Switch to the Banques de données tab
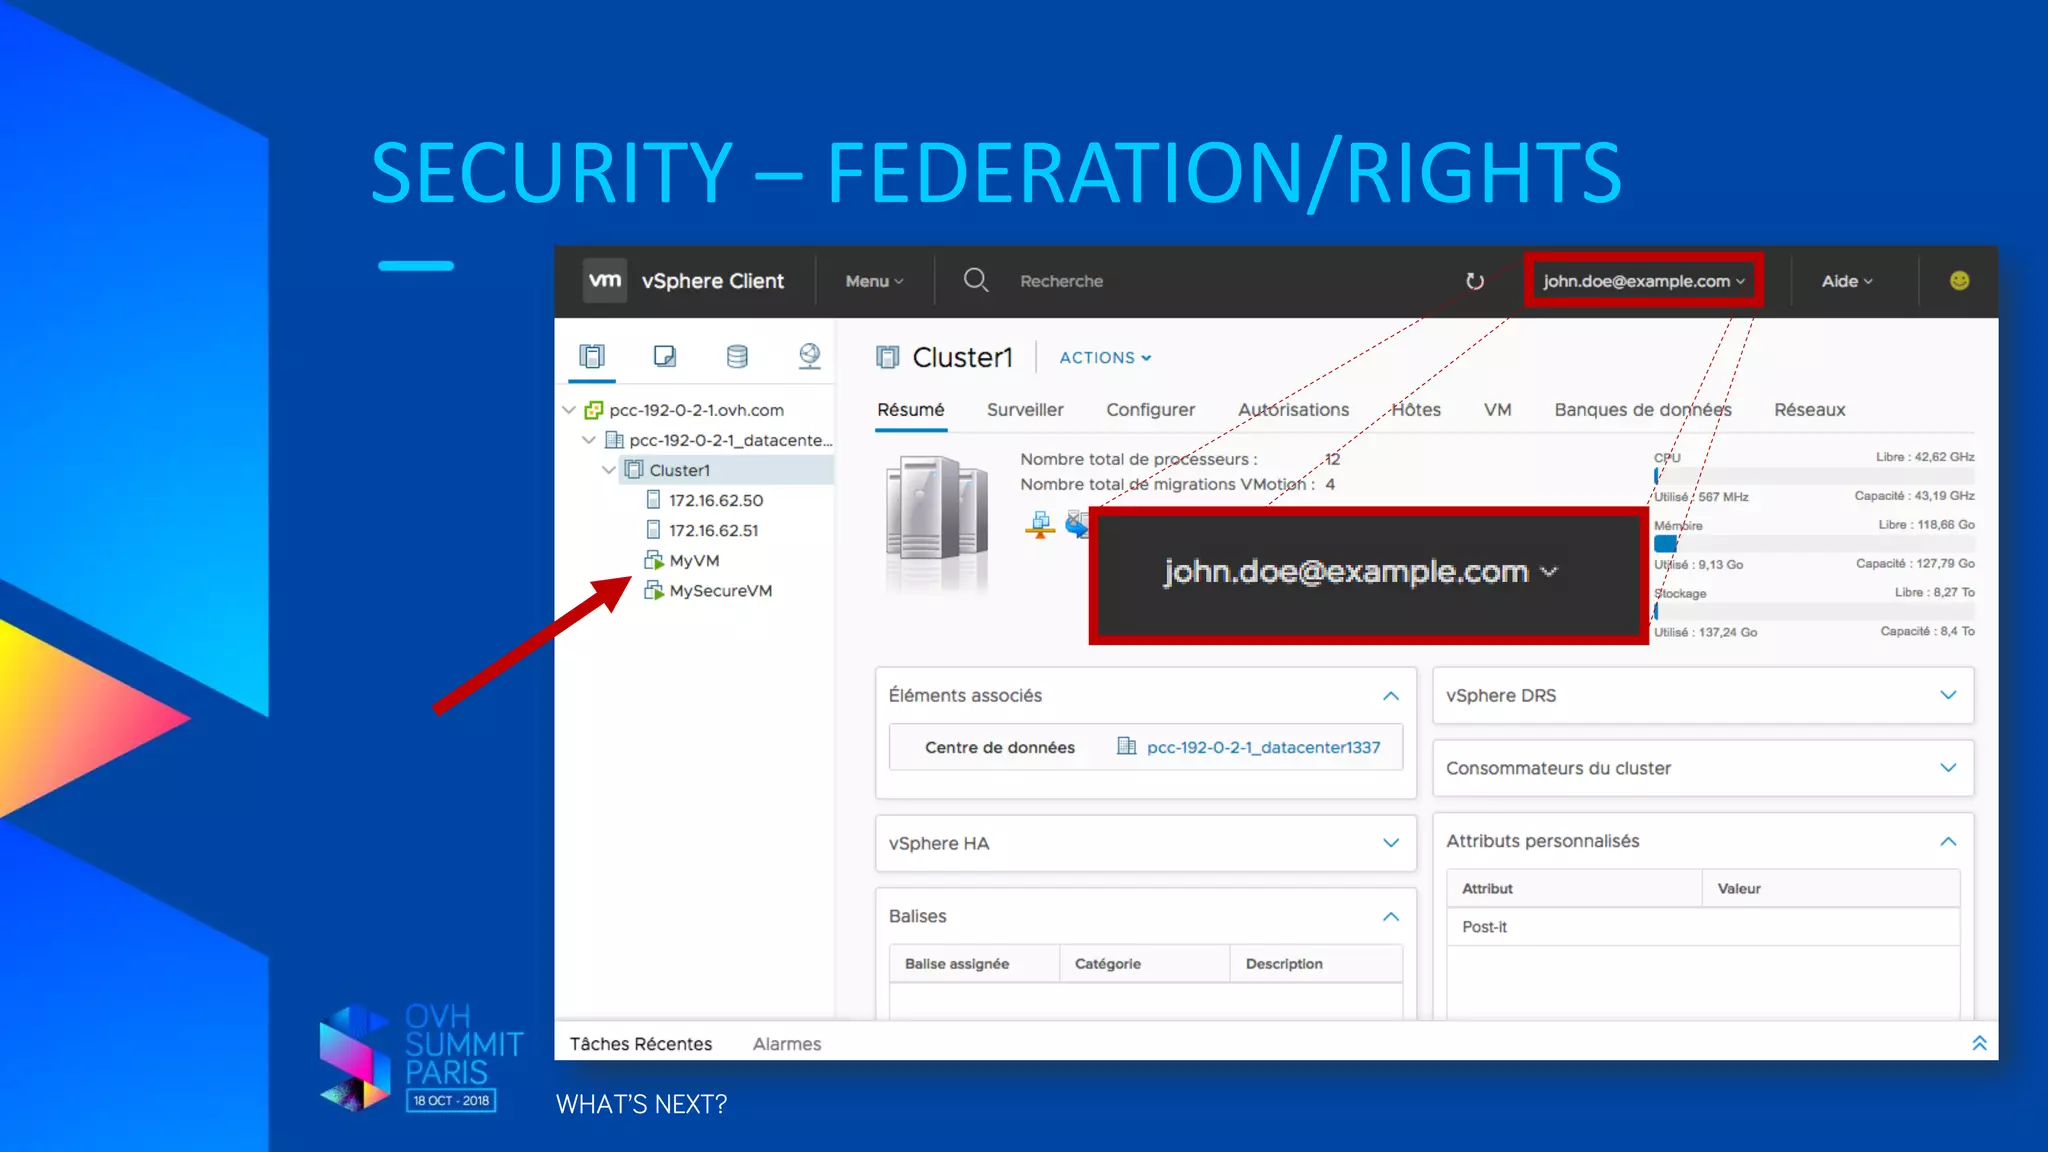Image resolution: width=2048 pixels, height=1152 pixels. click(1642, 410)
